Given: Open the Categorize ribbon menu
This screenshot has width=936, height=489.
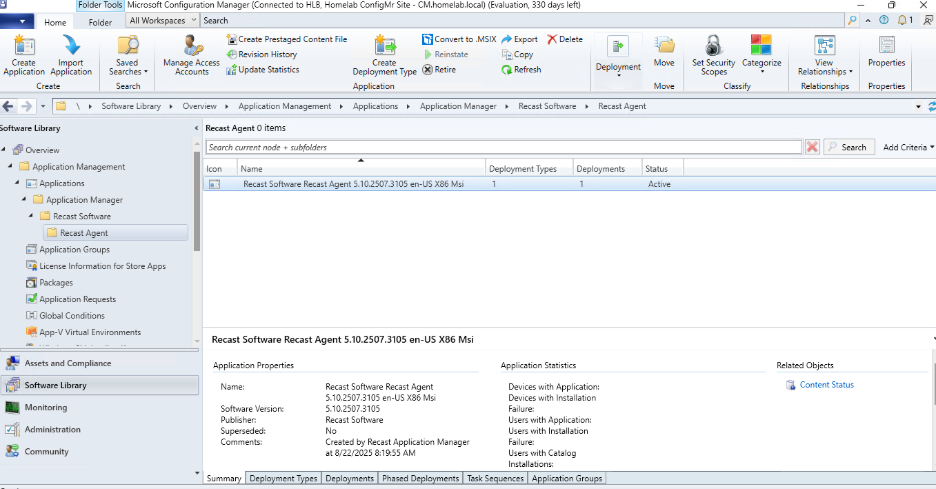Looking at the screenshot, I should pos(762,54).
